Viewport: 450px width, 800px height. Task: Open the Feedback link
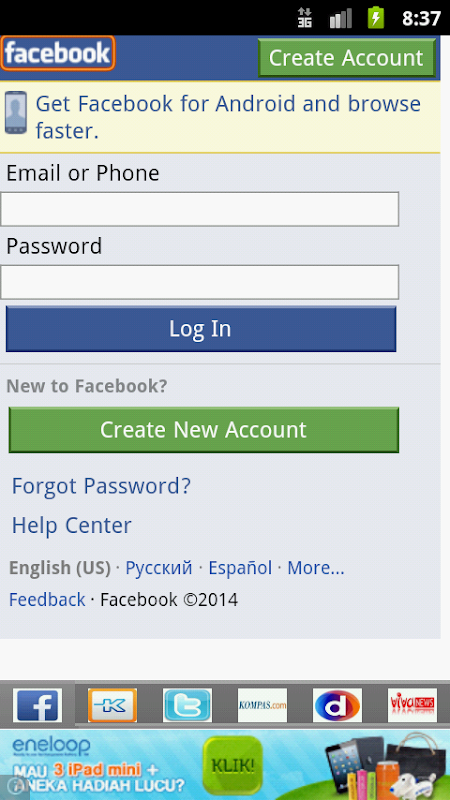coord(47,599)
